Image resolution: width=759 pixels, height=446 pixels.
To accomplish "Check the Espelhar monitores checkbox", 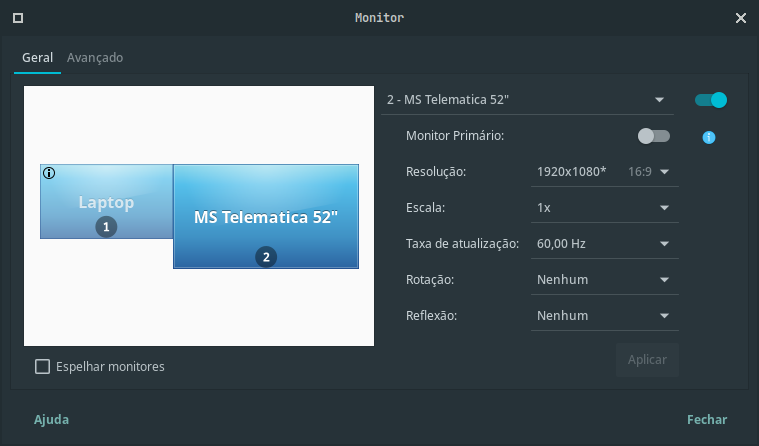I will click(42, 367).
